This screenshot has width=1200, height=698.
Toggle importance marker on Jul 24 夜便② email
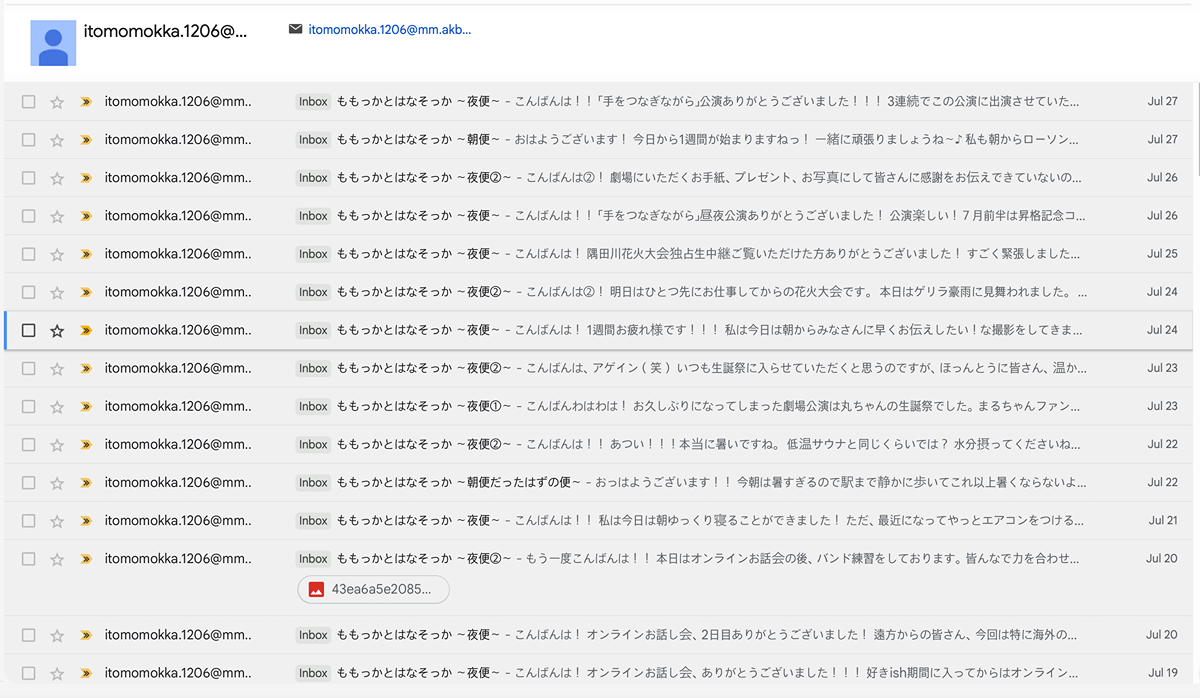[86, 292]
